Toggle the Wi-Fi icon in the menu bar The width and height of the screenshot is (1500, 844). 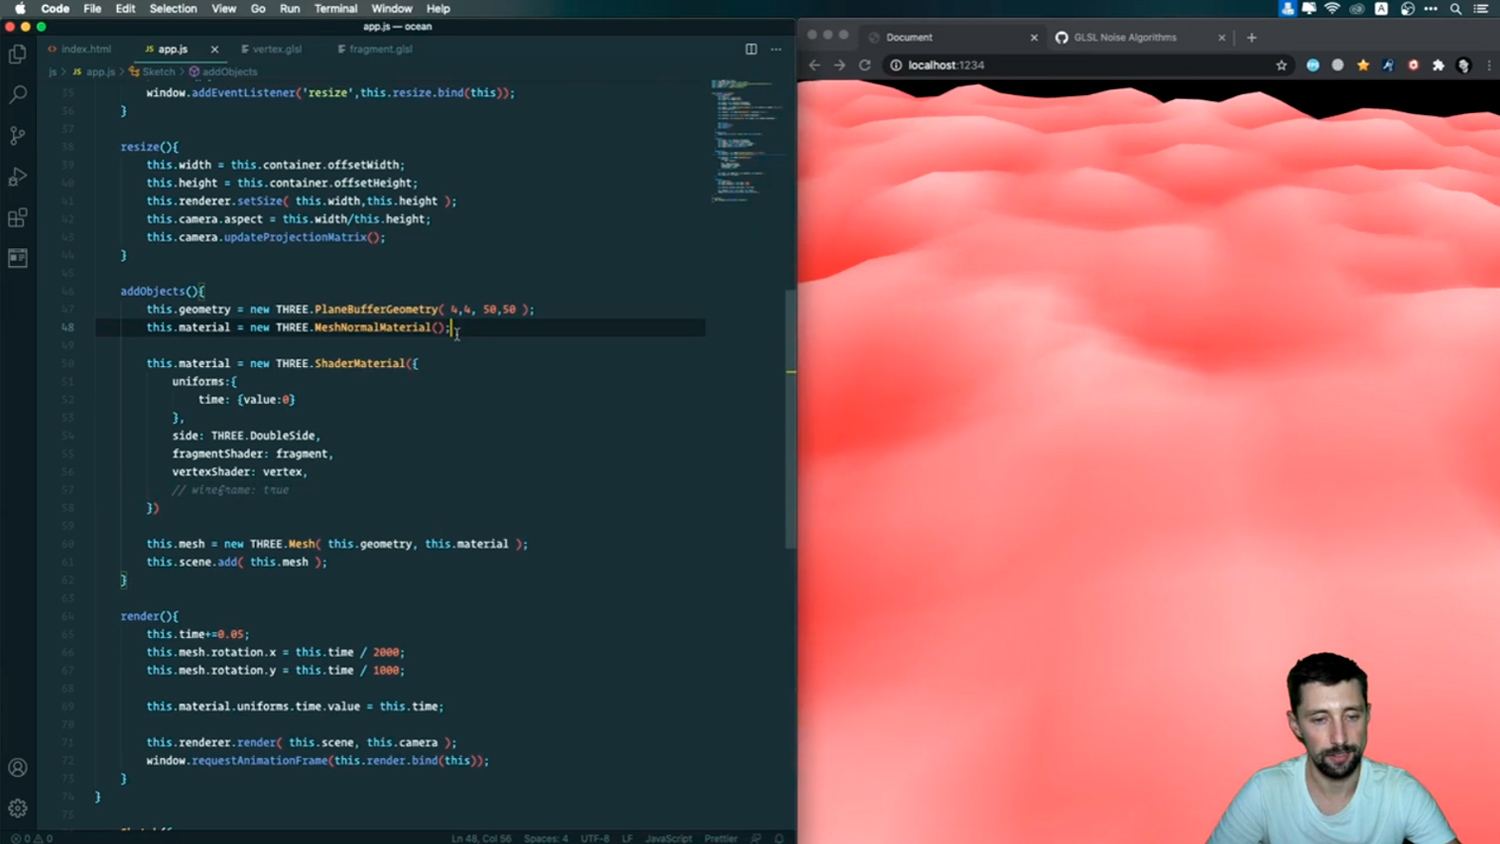1331,8
